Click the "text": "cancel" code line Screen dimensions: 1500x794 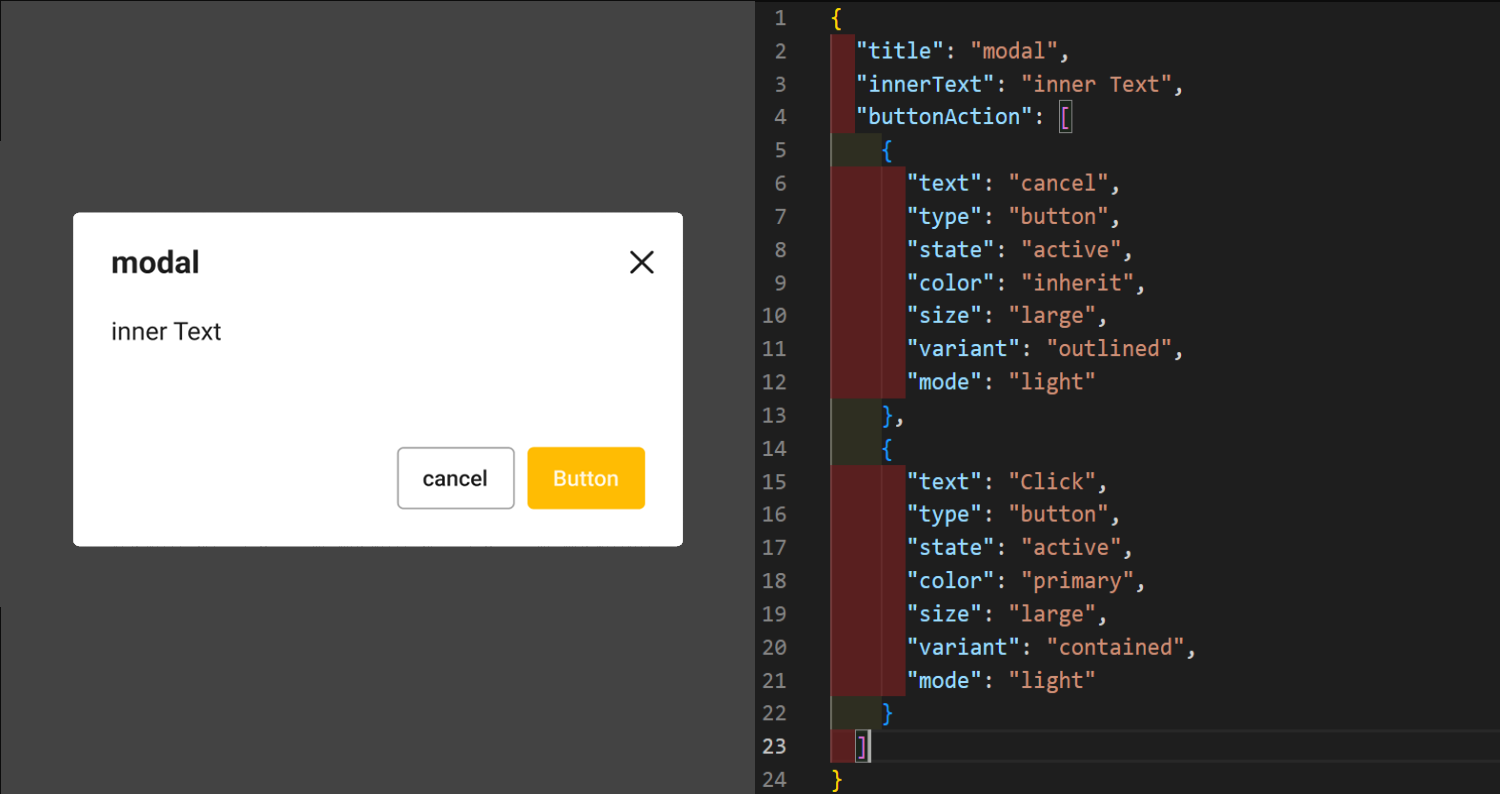(1013, 183)
